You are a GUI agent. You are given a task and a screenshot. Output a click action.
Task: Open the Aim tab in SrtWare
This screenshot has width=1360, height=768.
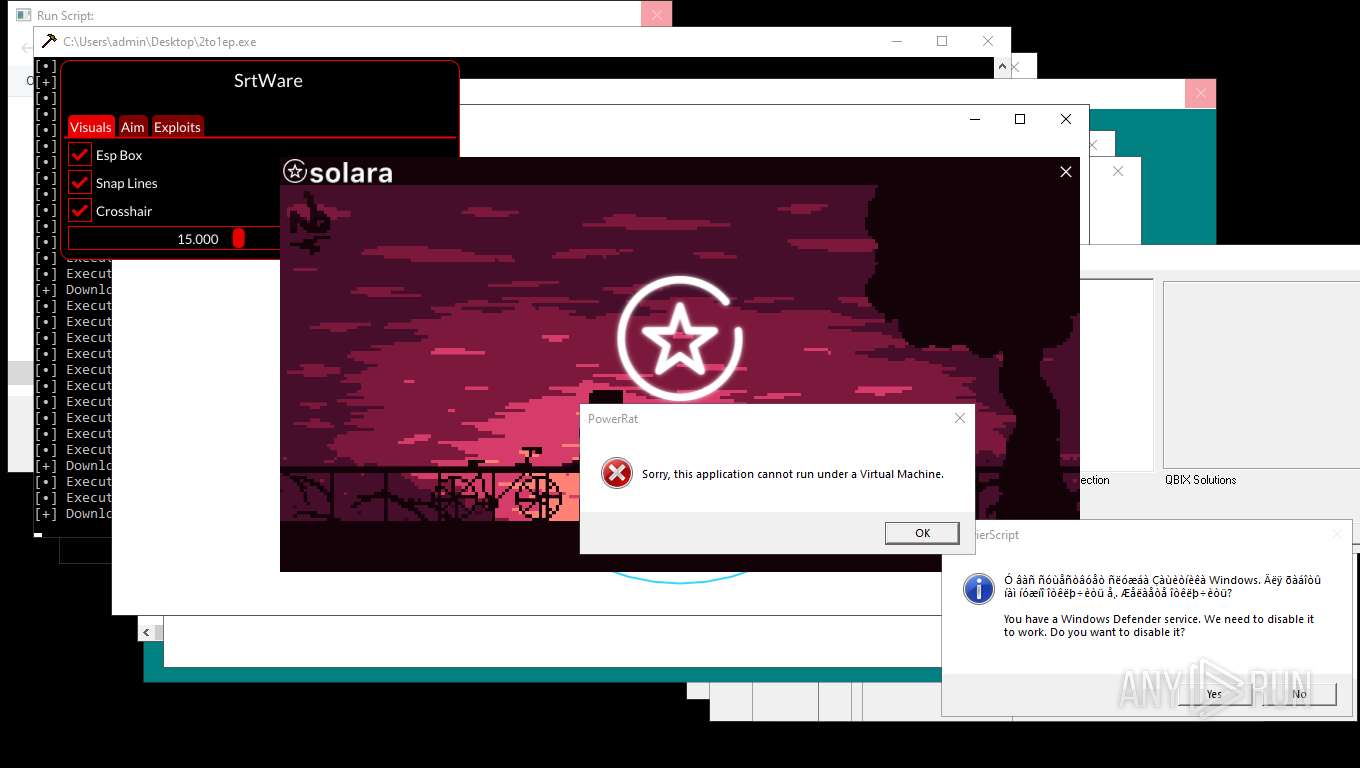132,127
